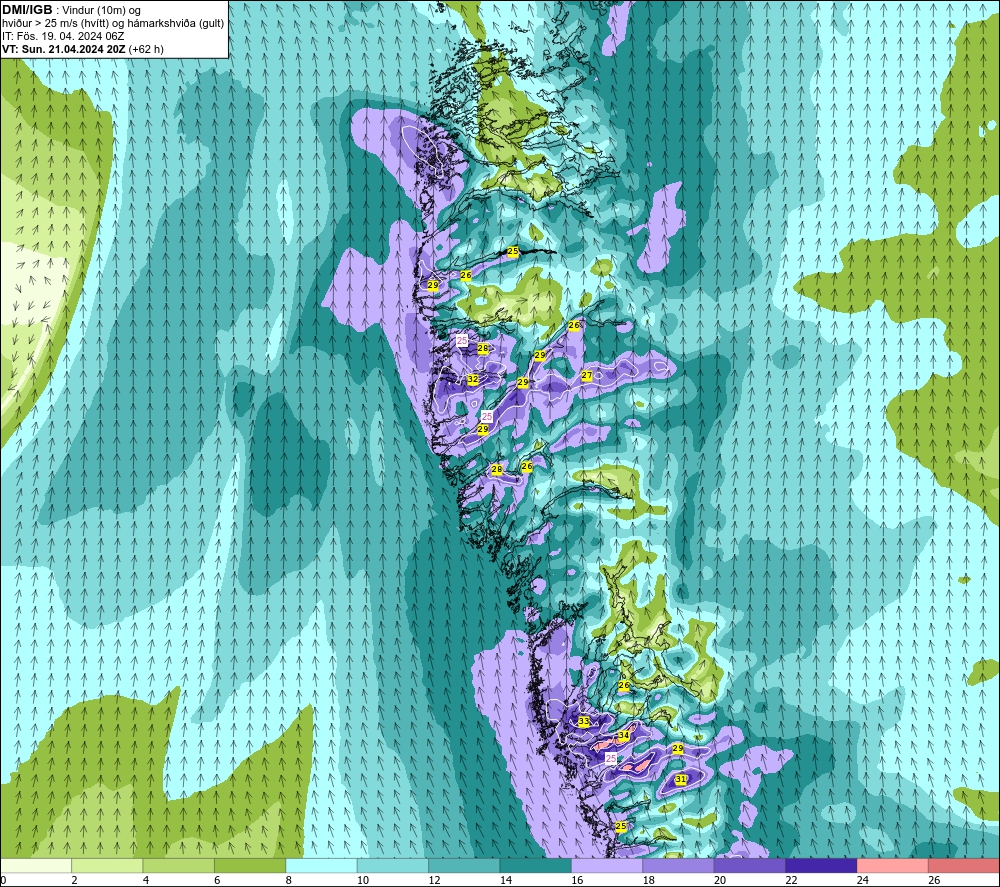Select the yellow gust label 31

[680, 779]
